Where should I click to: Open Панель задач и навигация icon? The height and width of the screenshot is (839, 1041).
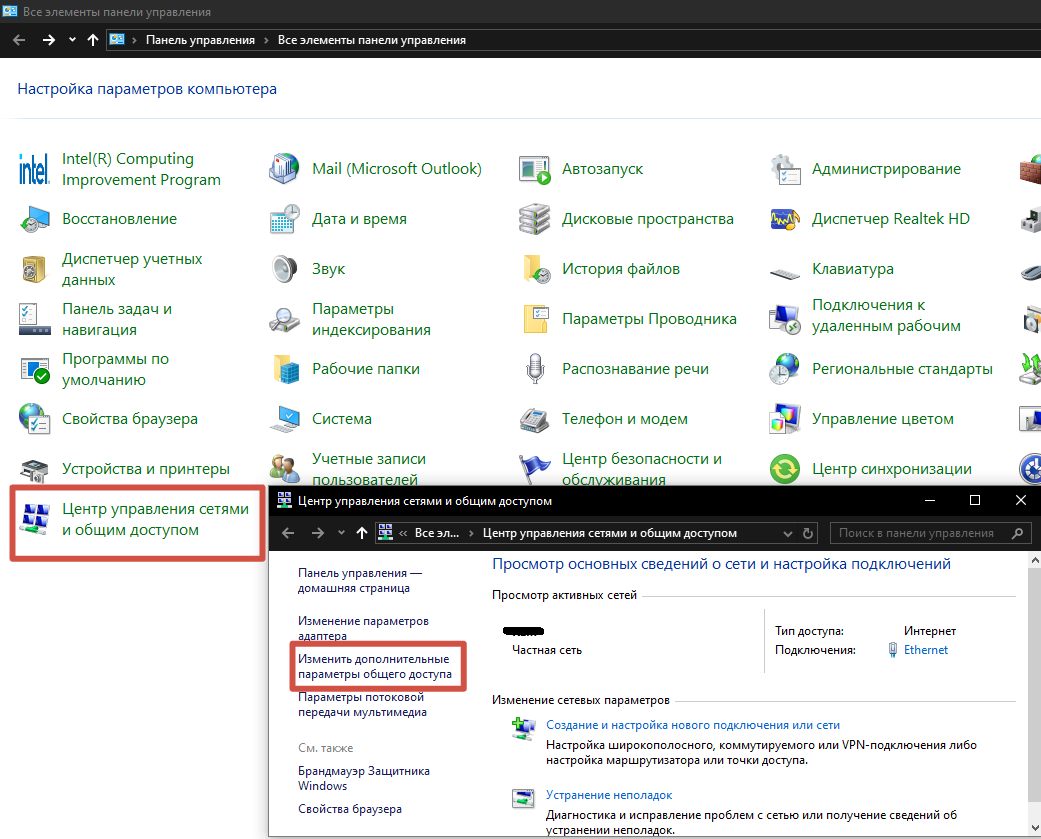(x=34, y=319)
